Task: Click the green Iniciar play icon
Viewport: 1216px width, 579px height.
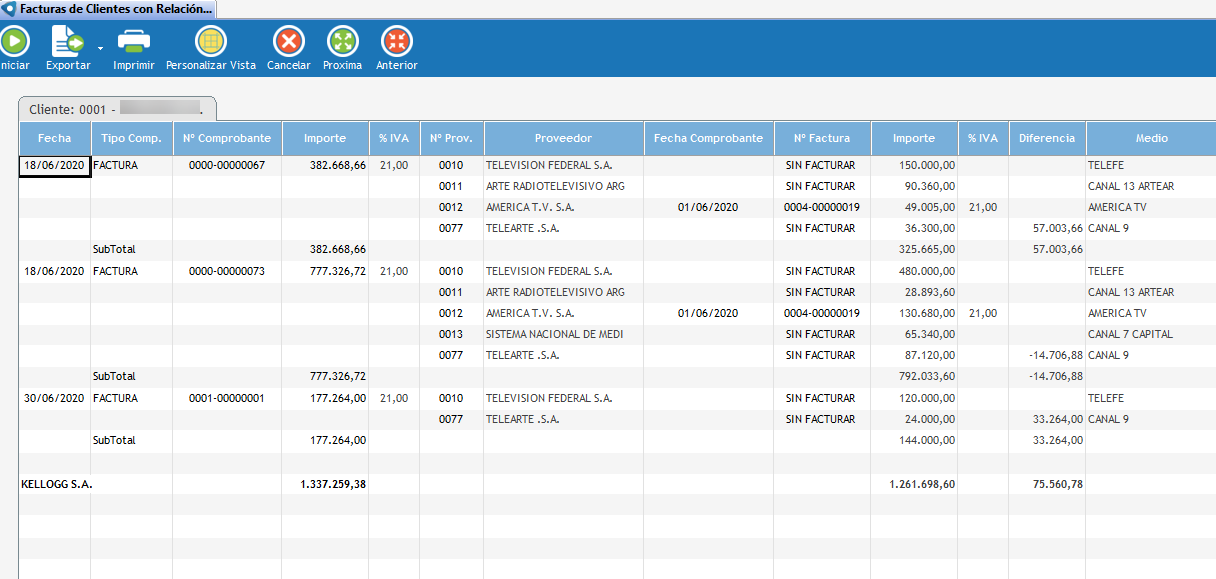Action: (14, 42)
